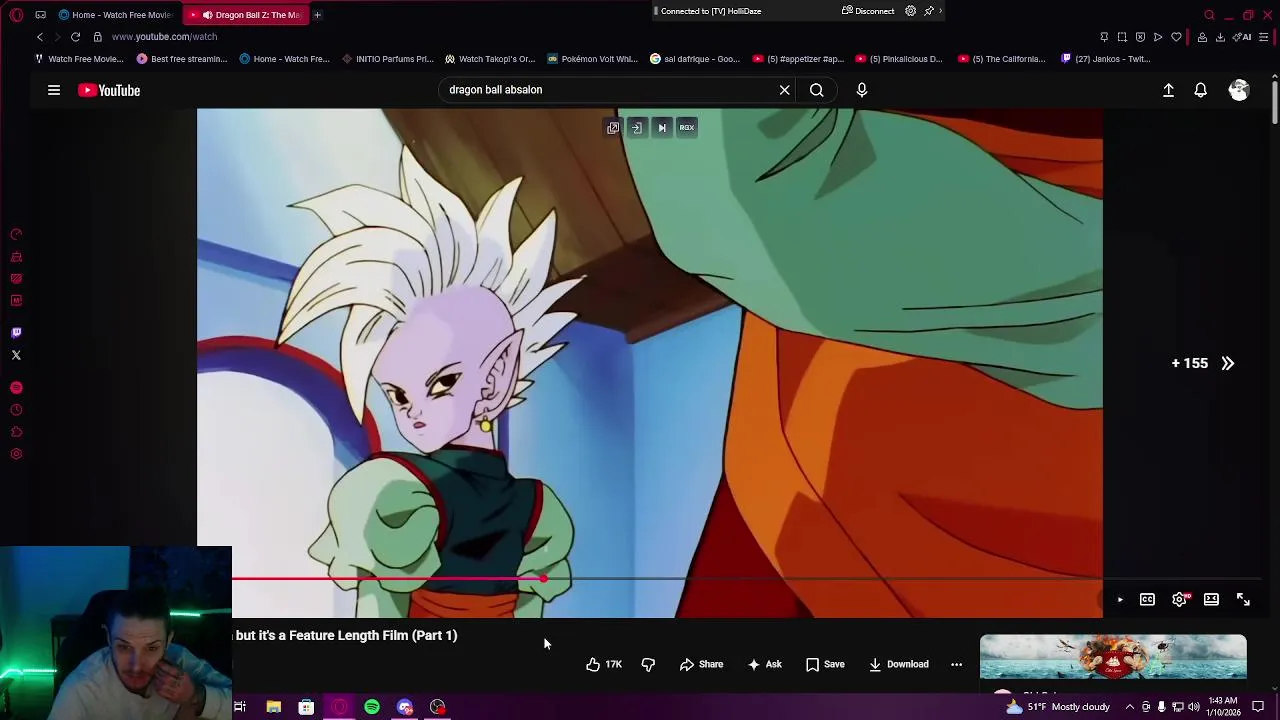
Task: Show hidden system tray icons
Action: point(1130,707)
